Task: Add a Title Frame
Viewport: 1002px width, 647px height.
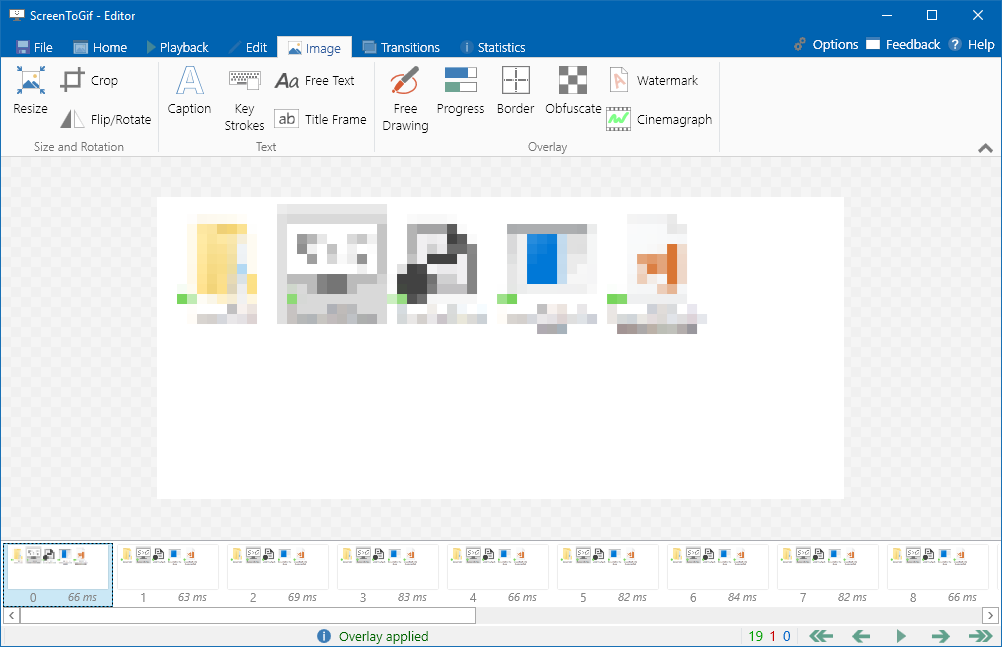Action: point(320,119)
